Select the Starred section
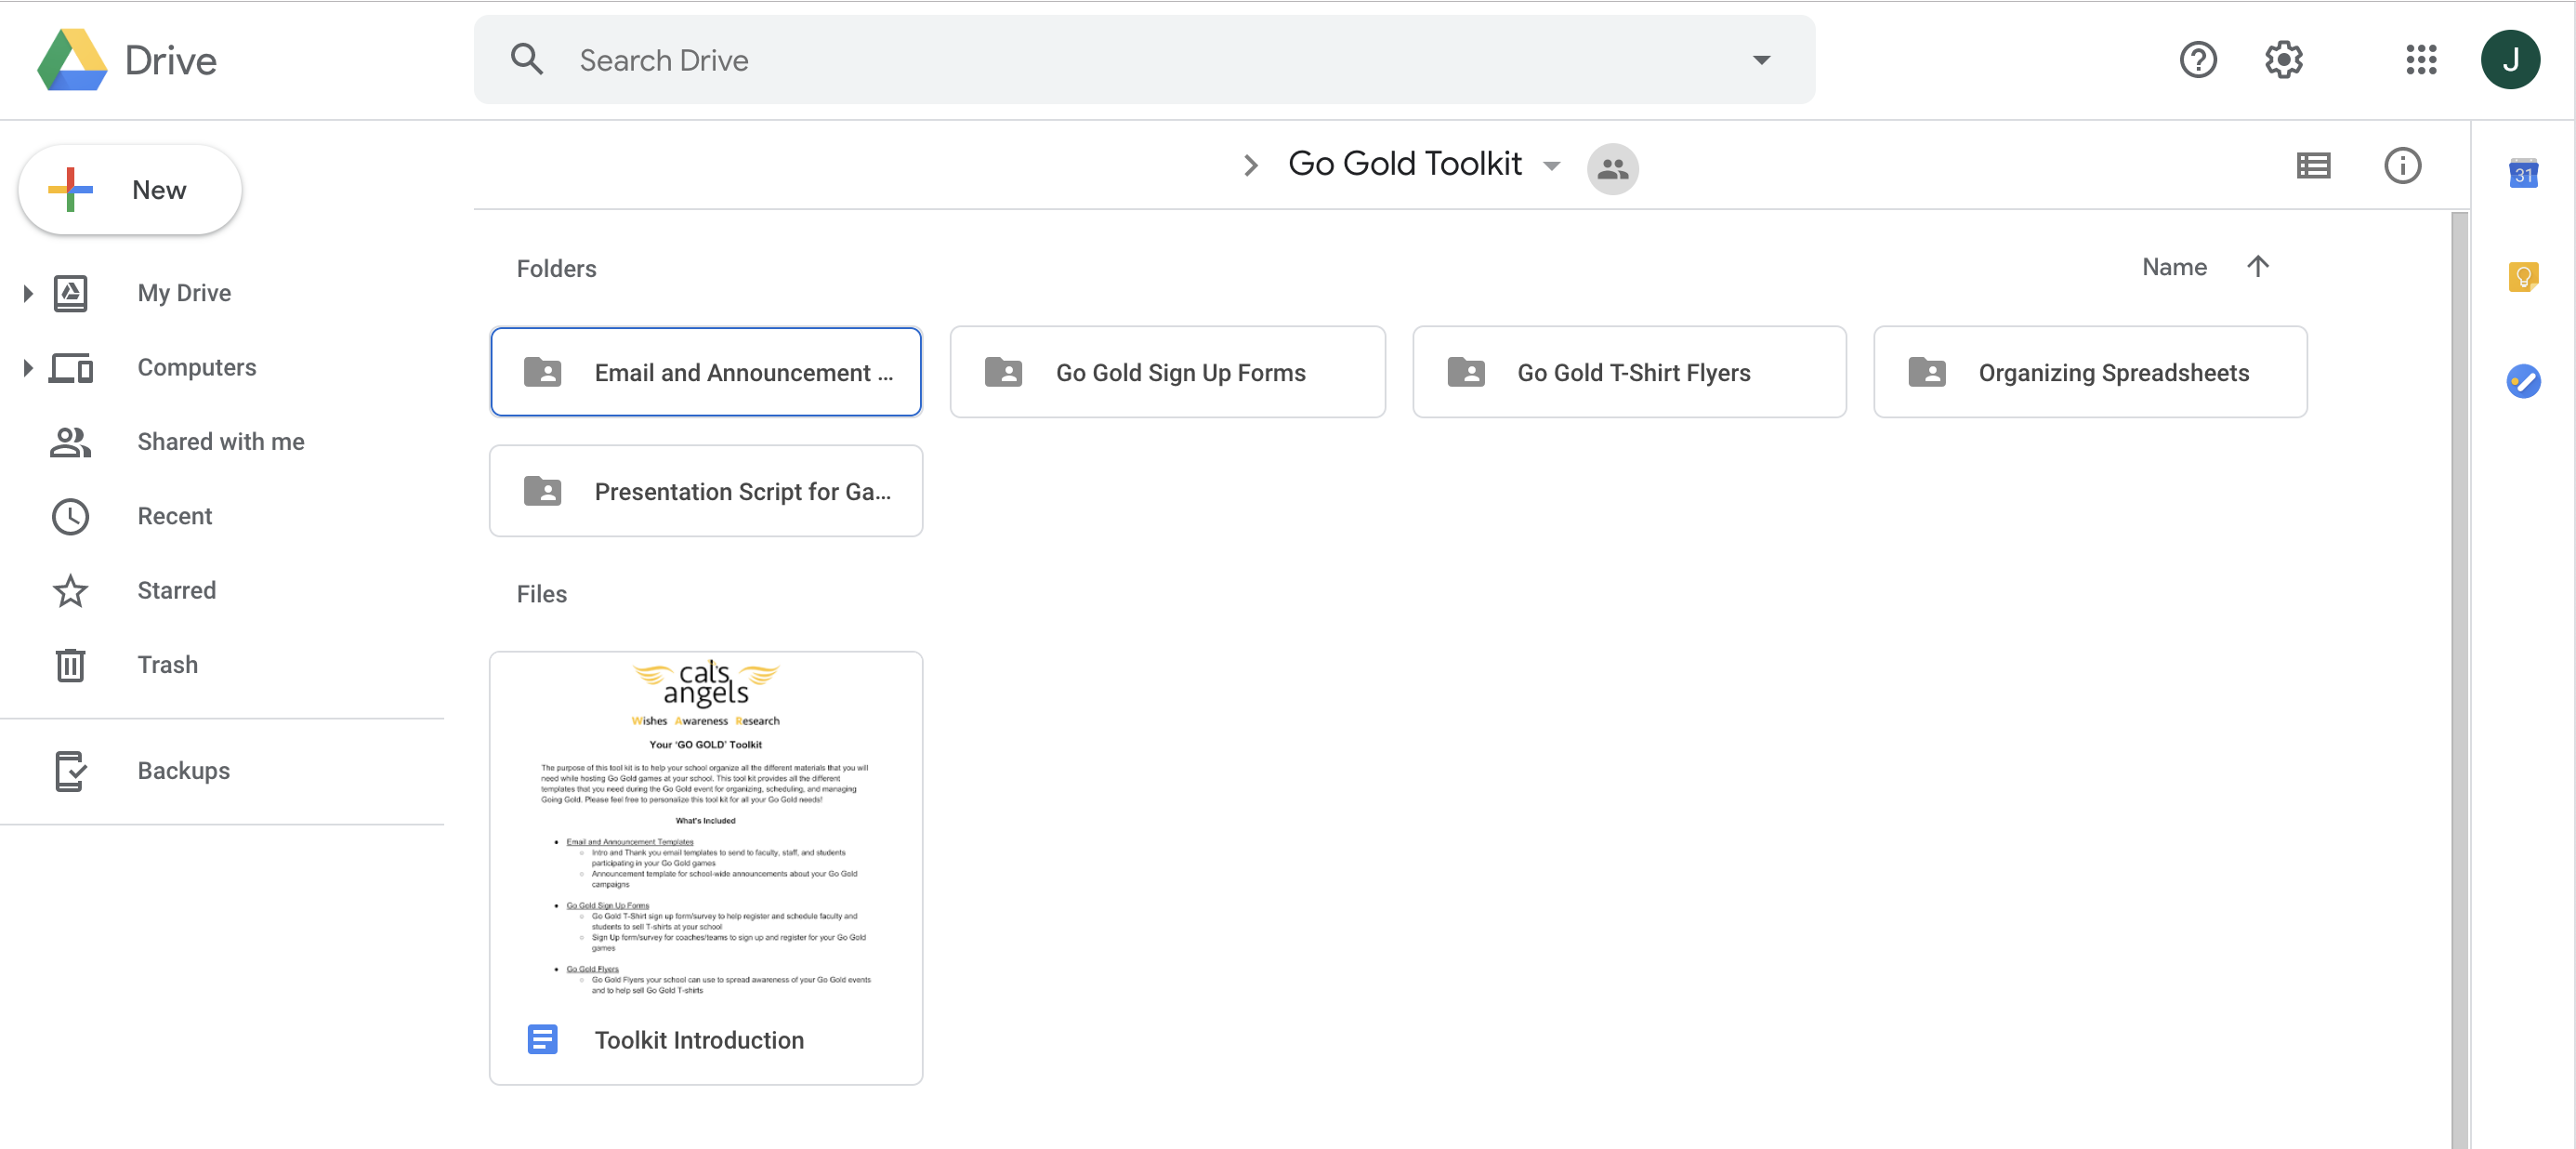Viewport: 2576px width, 1149px height. pos(176,588)
